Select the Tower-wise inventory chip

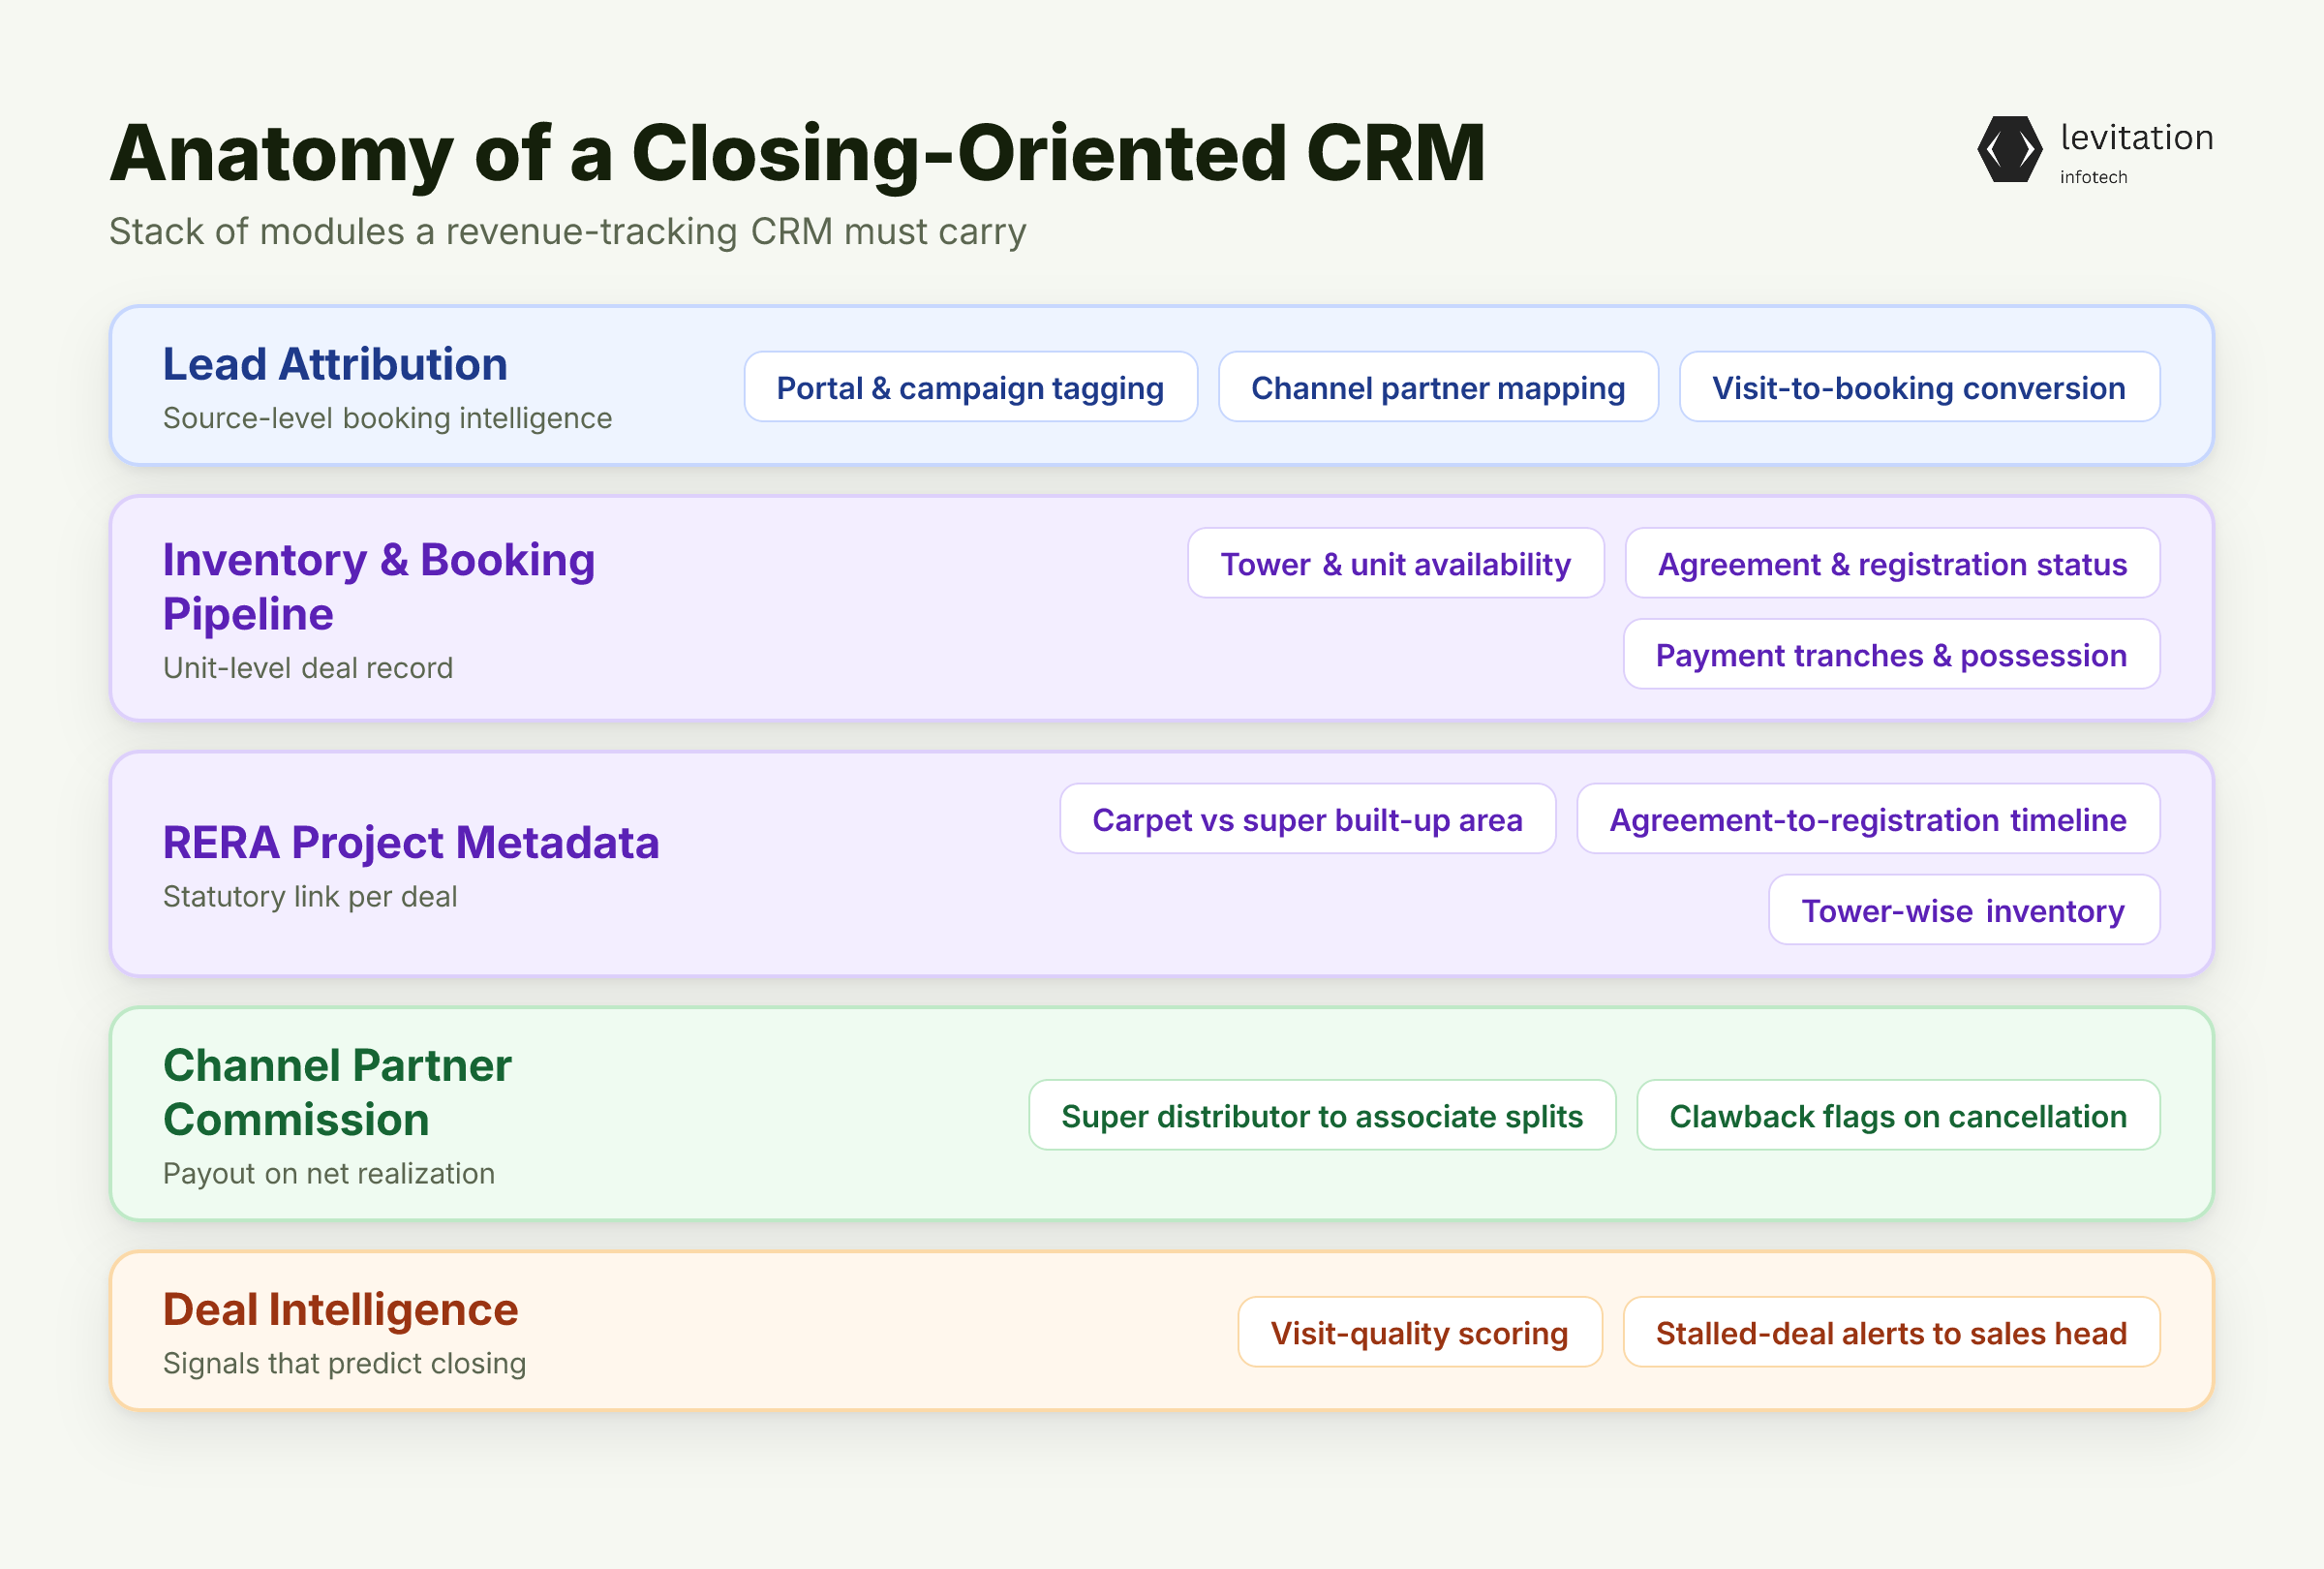click(x=1964, y=910)
